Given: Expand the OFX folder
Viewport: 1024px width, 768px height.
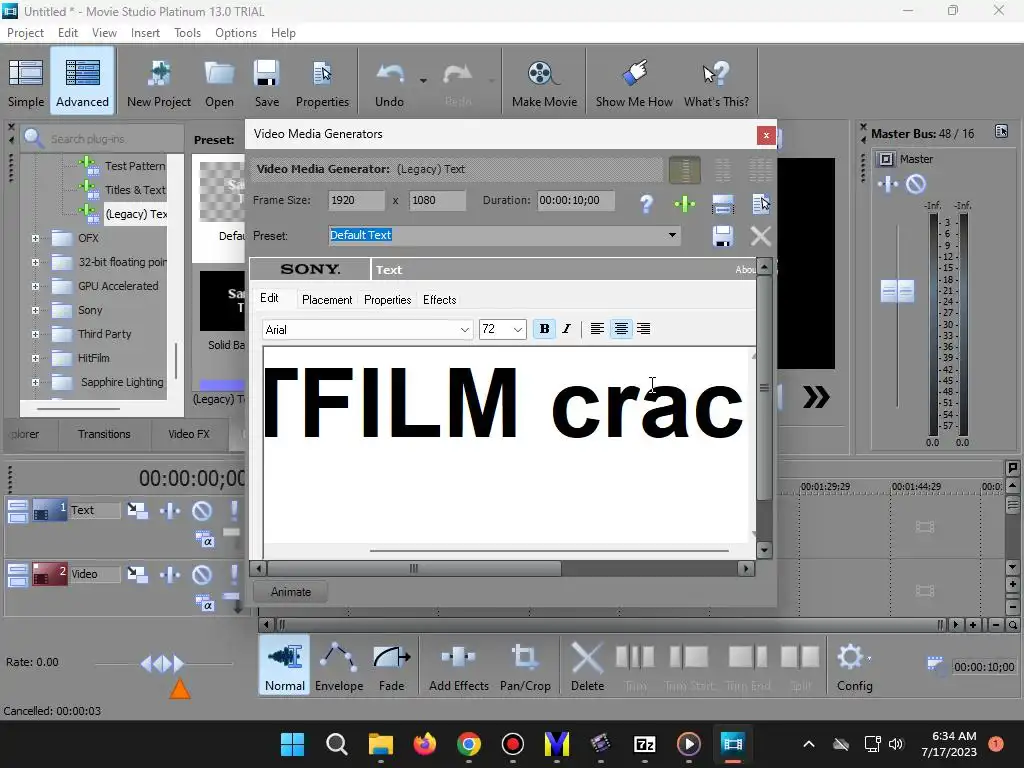Looking at the screenshot, I should coord(35,238).
